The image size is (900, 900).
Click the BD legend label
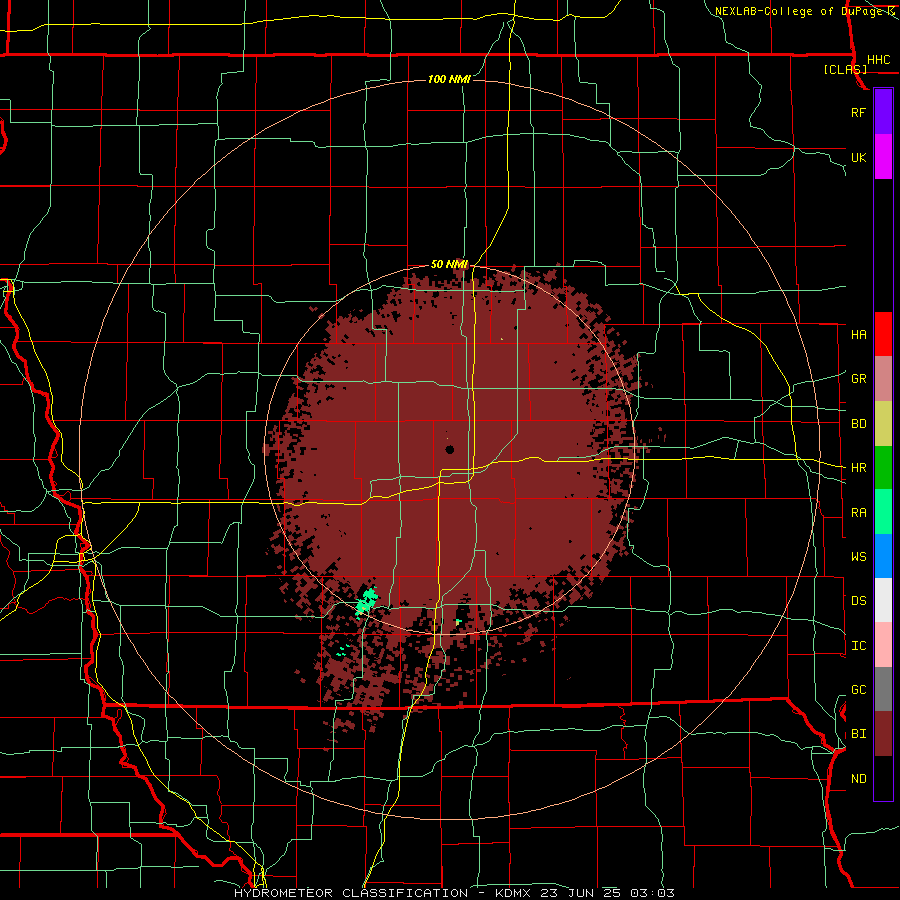[858, 424]
